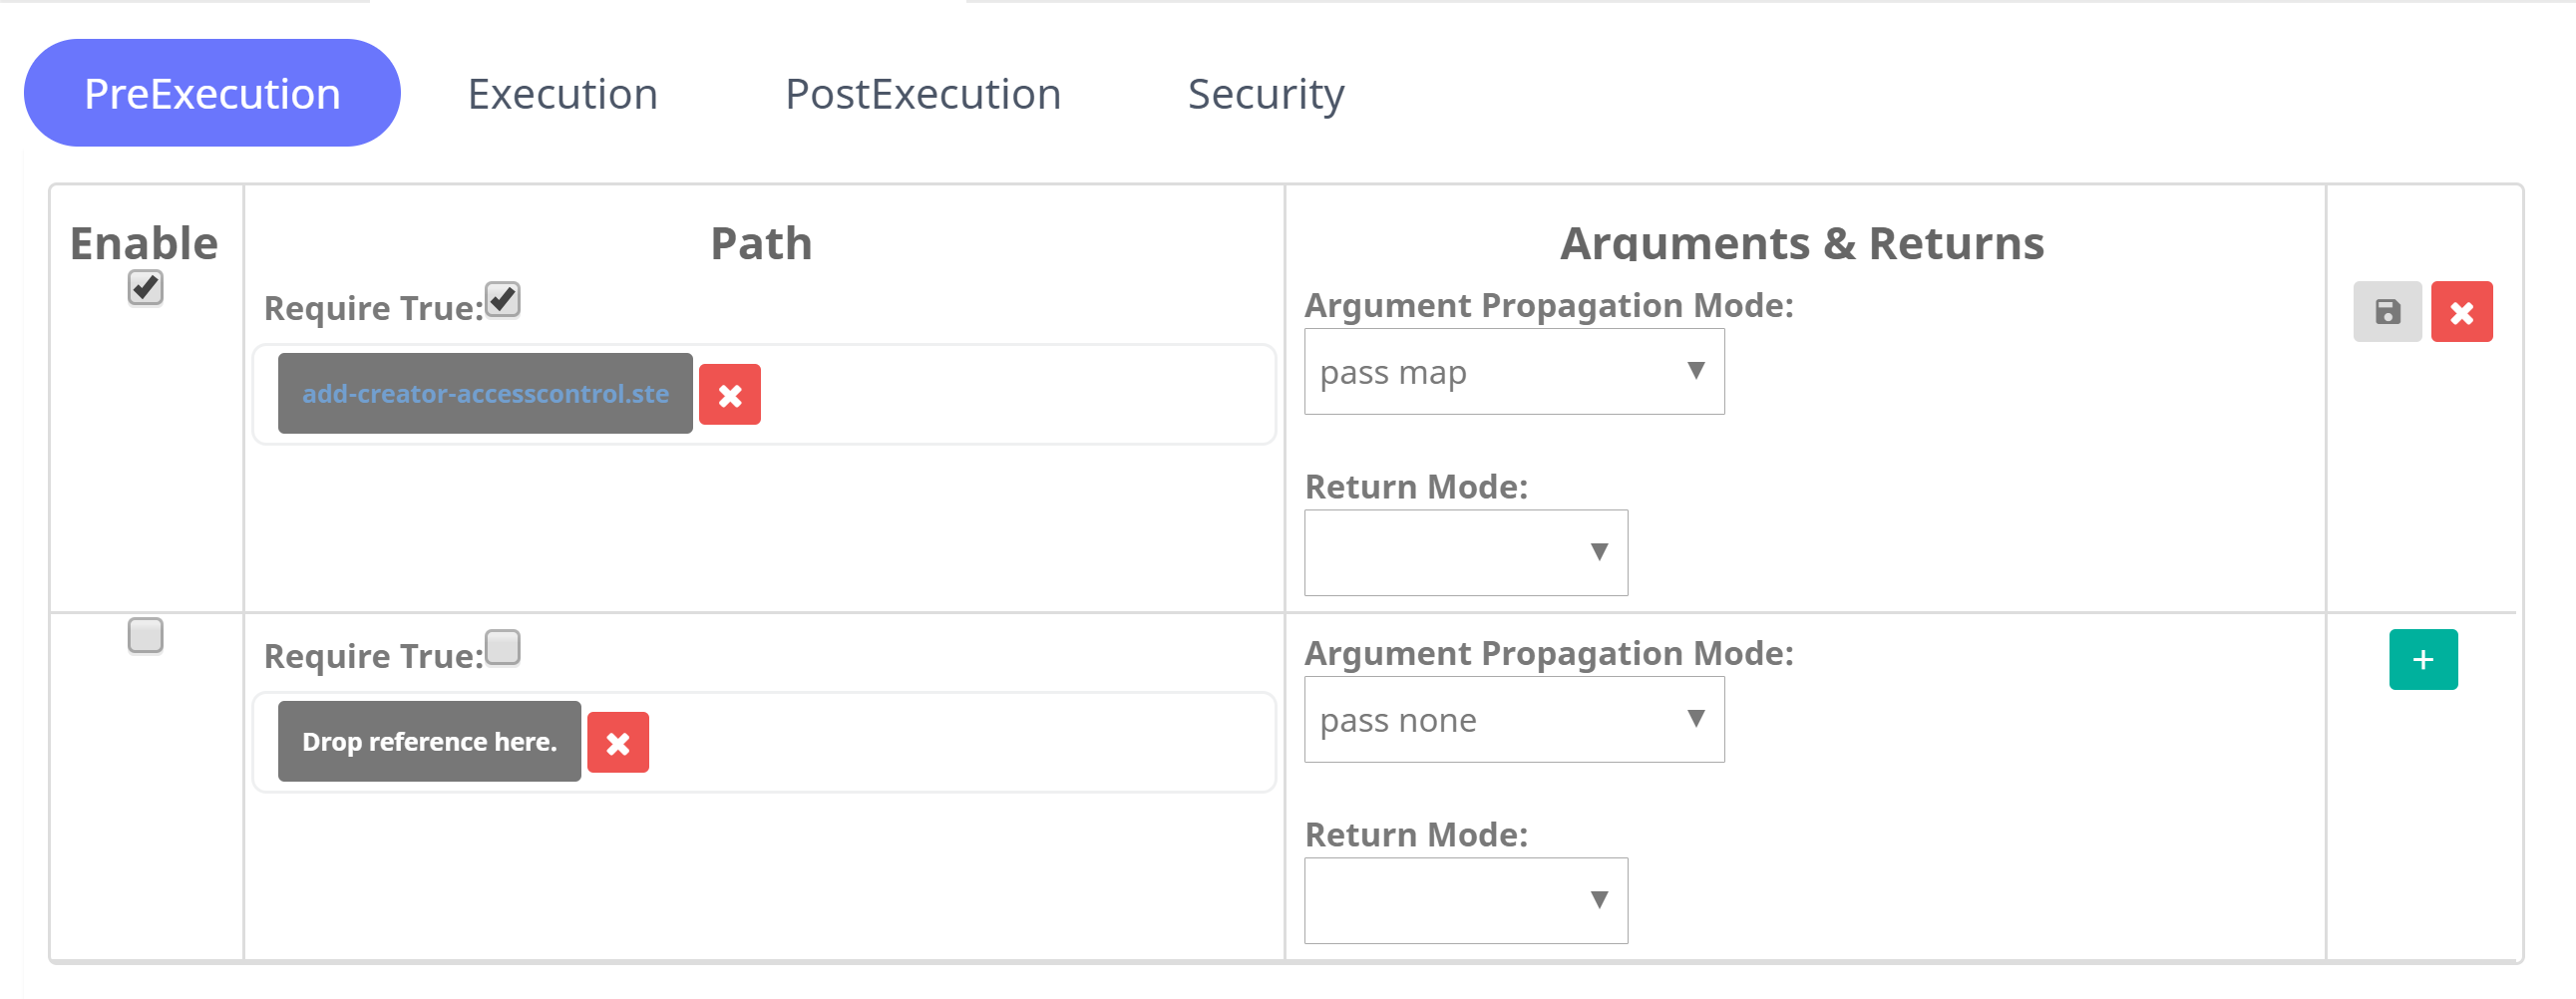The width and height of the screenshot is (2576, 999).
Task: Open the 'pass none' propagation dropdown
Action: tap(1514, 720)
